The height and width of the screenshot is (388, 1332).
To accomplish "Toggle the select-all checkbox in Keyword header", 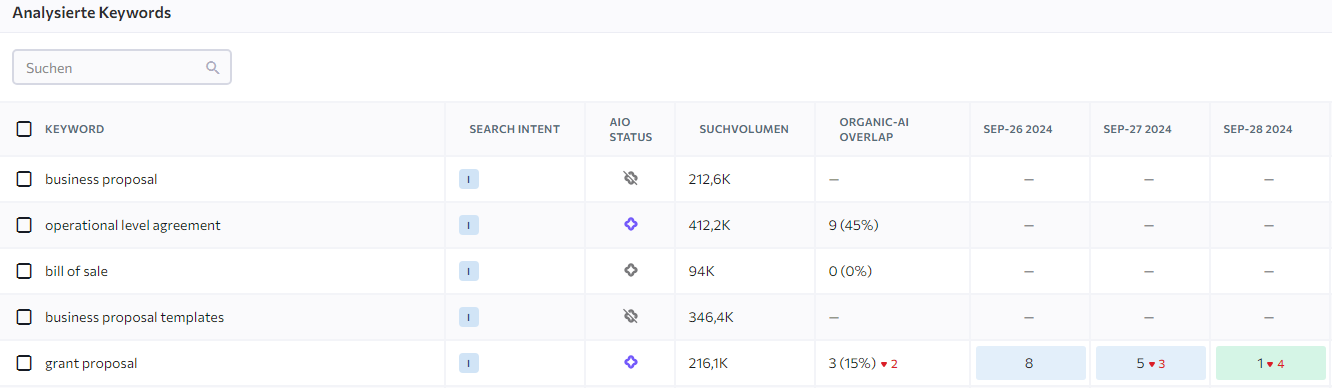I will pyautogui.click(x=24, y=129).
